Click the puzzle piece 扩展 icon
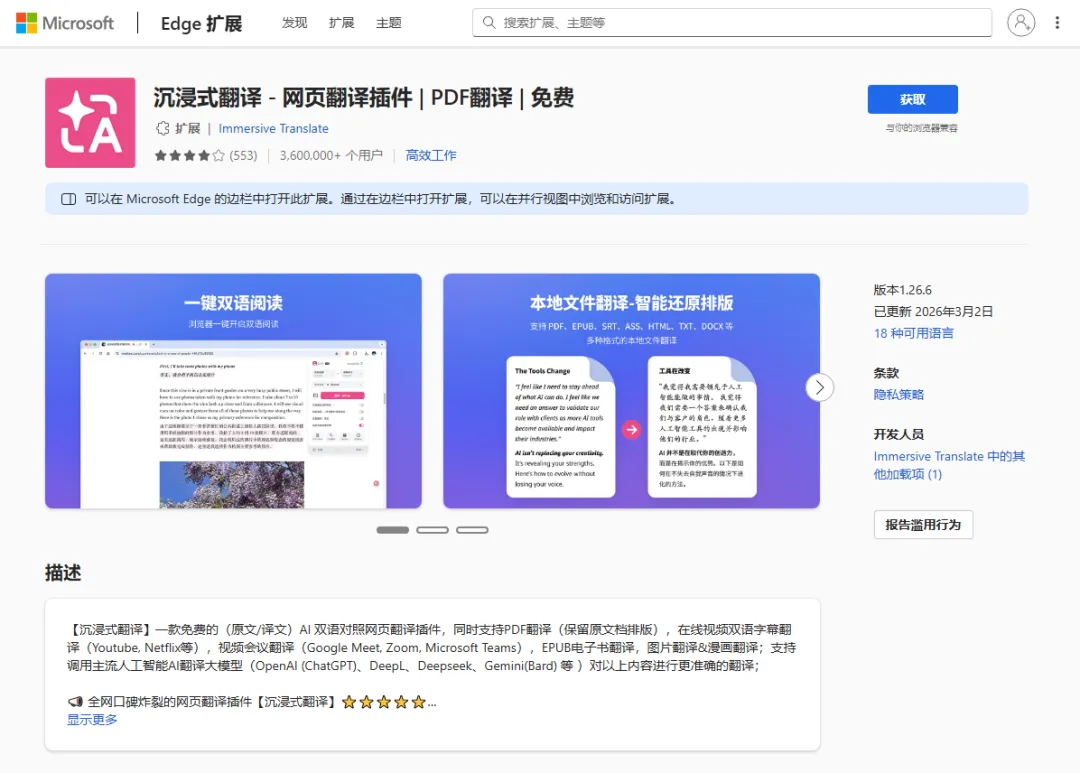Image resolution: width=1080 pixels, height=773 pixels. pos(163,128)
